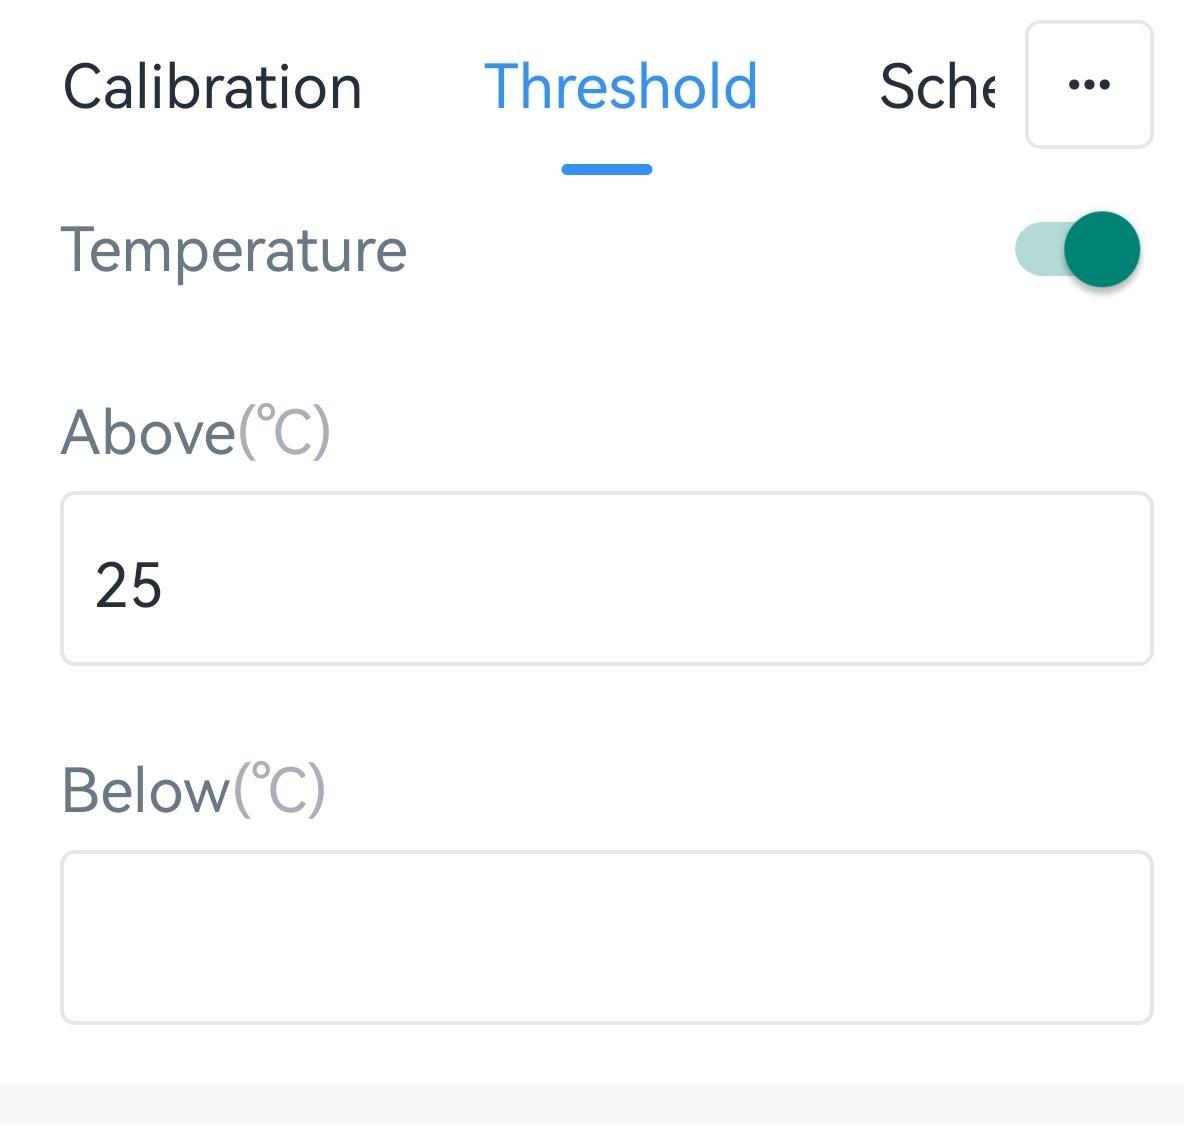This screenshot has width=1184, height=1137.
Task: Click the Above(°C) field label
Action: [196, 432]
